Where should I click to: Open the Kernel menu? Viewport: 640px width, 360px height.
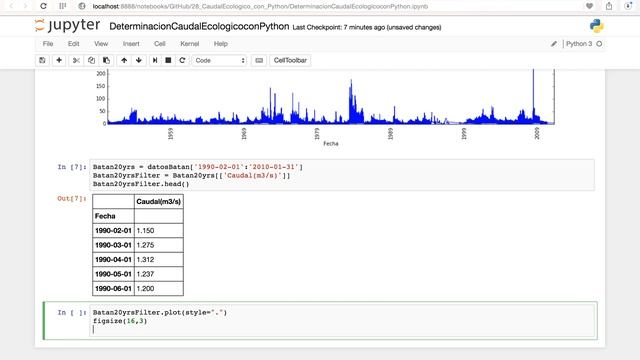[x=189, y=44]
